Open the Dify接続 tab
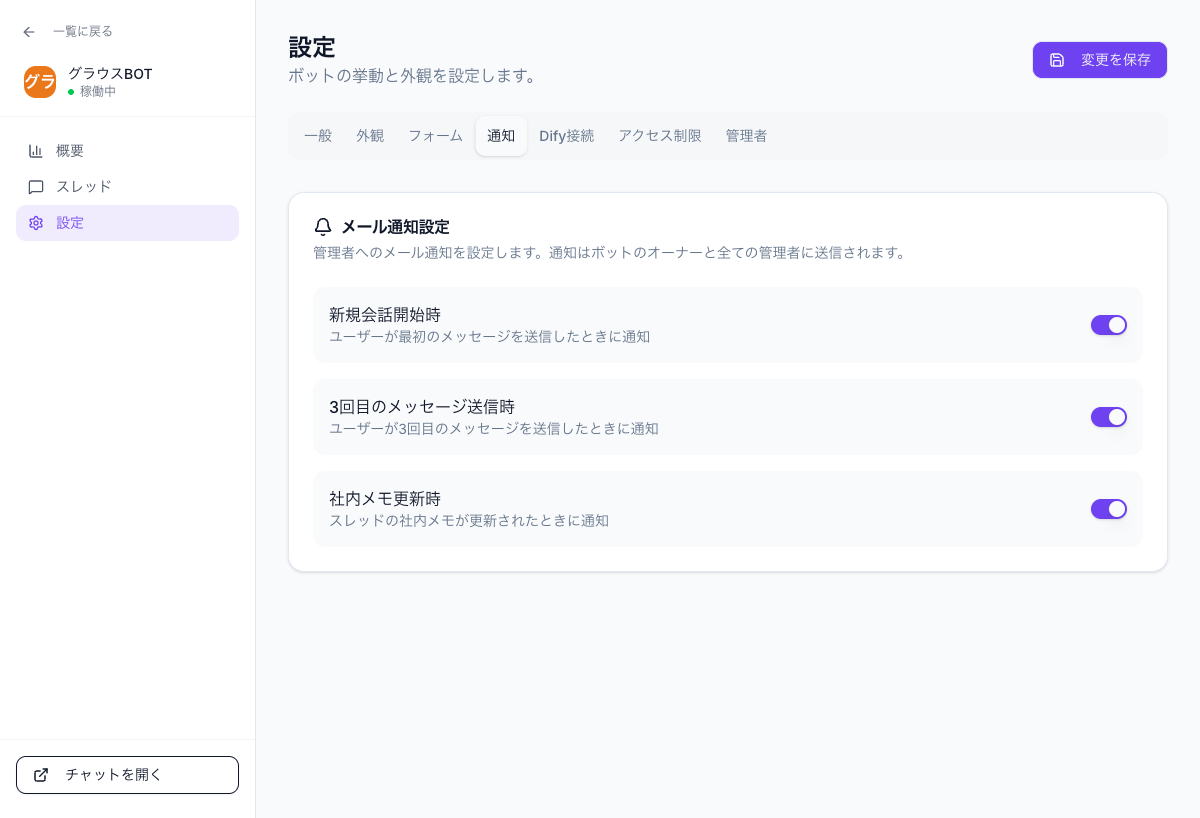The image size is (1200, 818). 566,136
